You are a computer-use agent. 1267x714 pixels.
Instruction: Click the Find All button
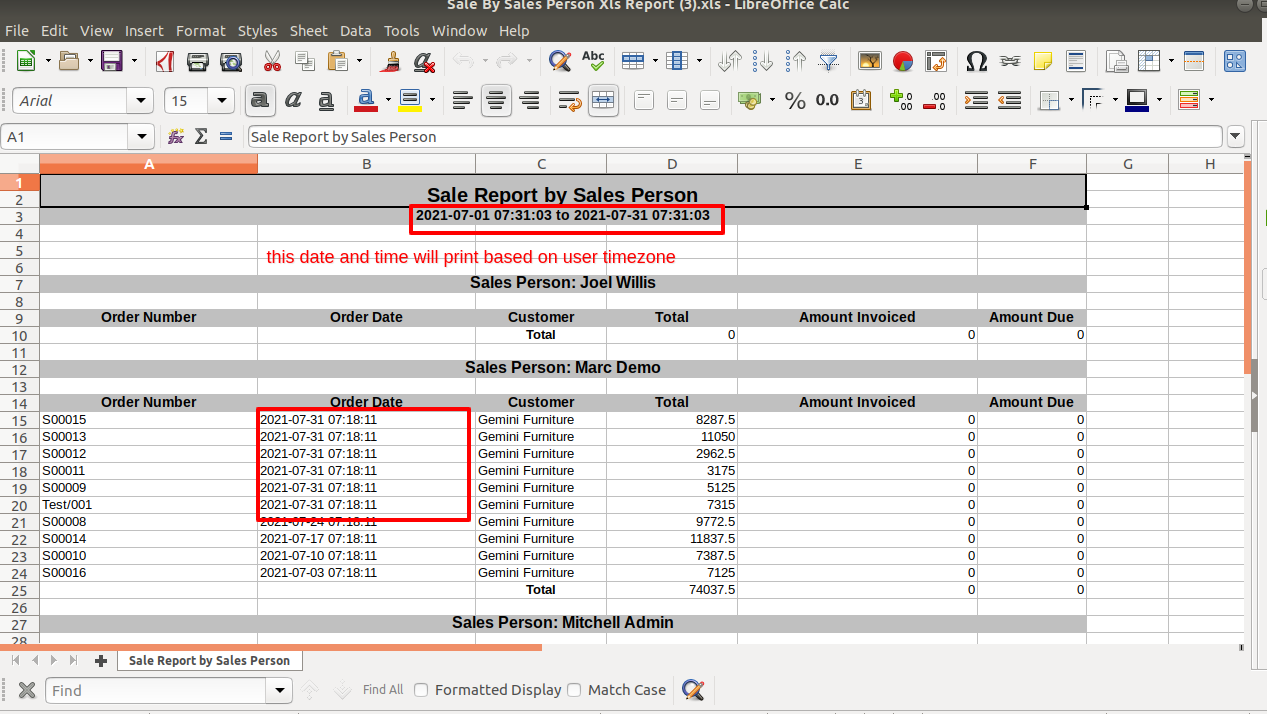coord(383,690)
